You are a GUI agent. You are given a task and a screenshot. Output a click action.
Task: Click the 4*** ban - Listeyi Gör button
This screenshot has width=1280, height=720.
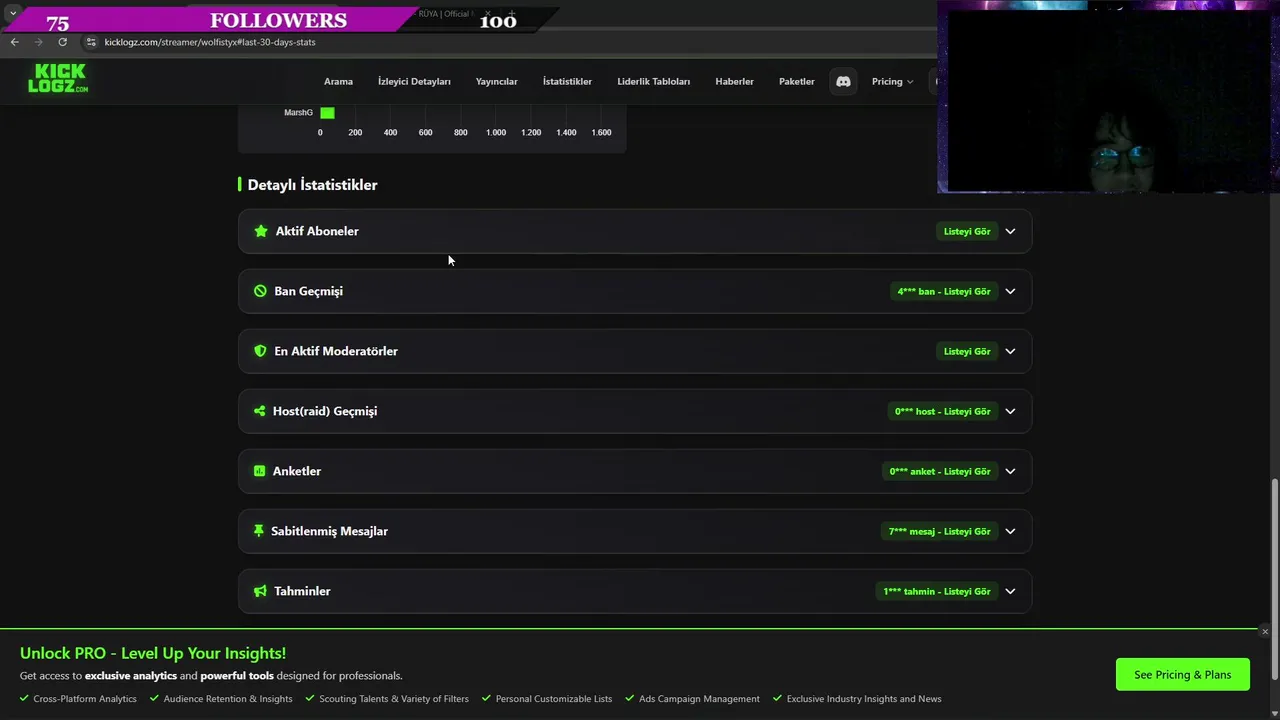pyautogui.click(x=943, y=291)
